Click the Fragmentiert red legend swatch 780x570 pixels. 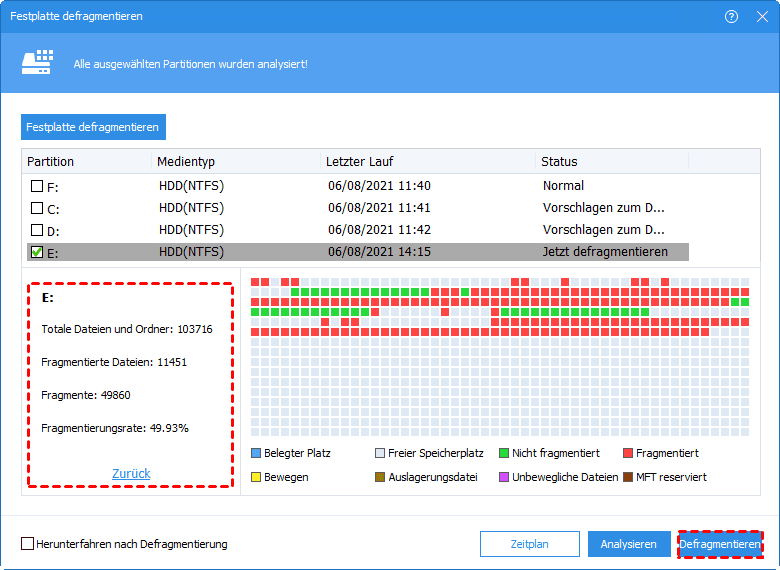tap(628, 453)
